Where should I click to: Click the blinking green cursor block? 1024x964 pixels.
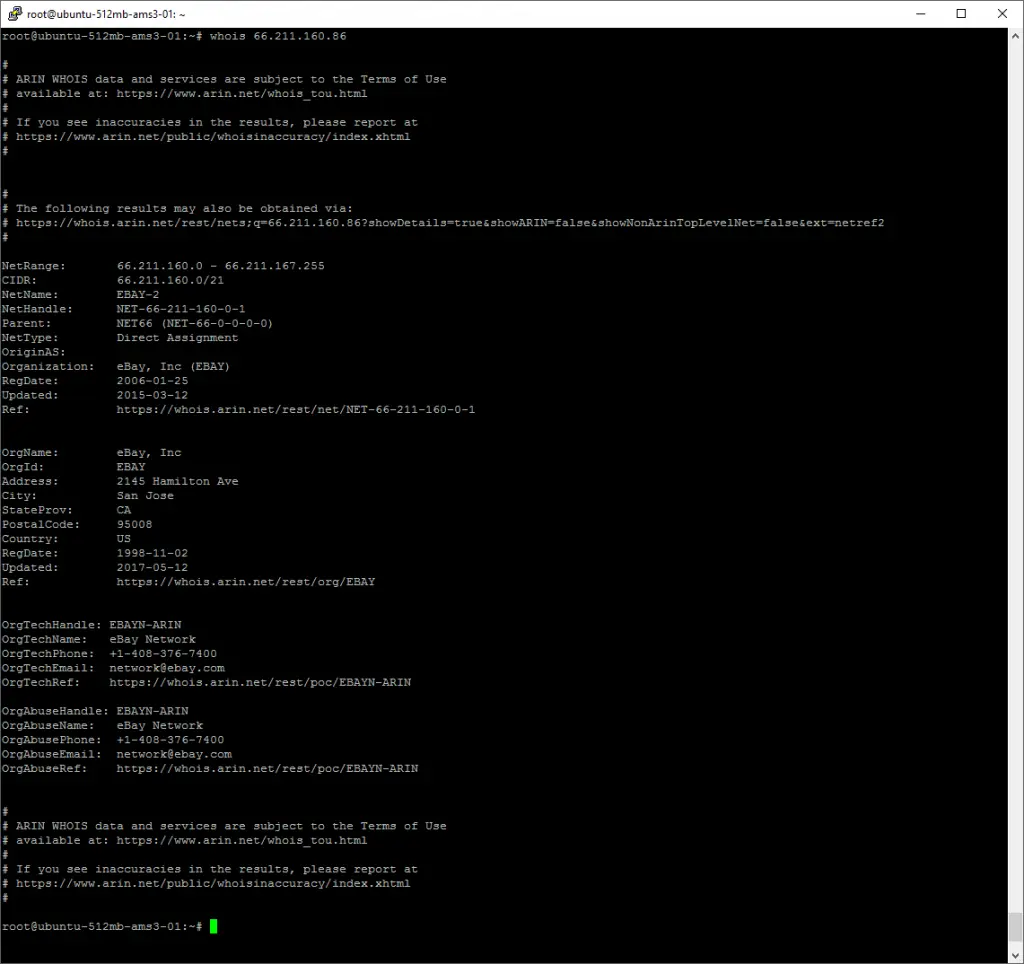pos(212,926)
